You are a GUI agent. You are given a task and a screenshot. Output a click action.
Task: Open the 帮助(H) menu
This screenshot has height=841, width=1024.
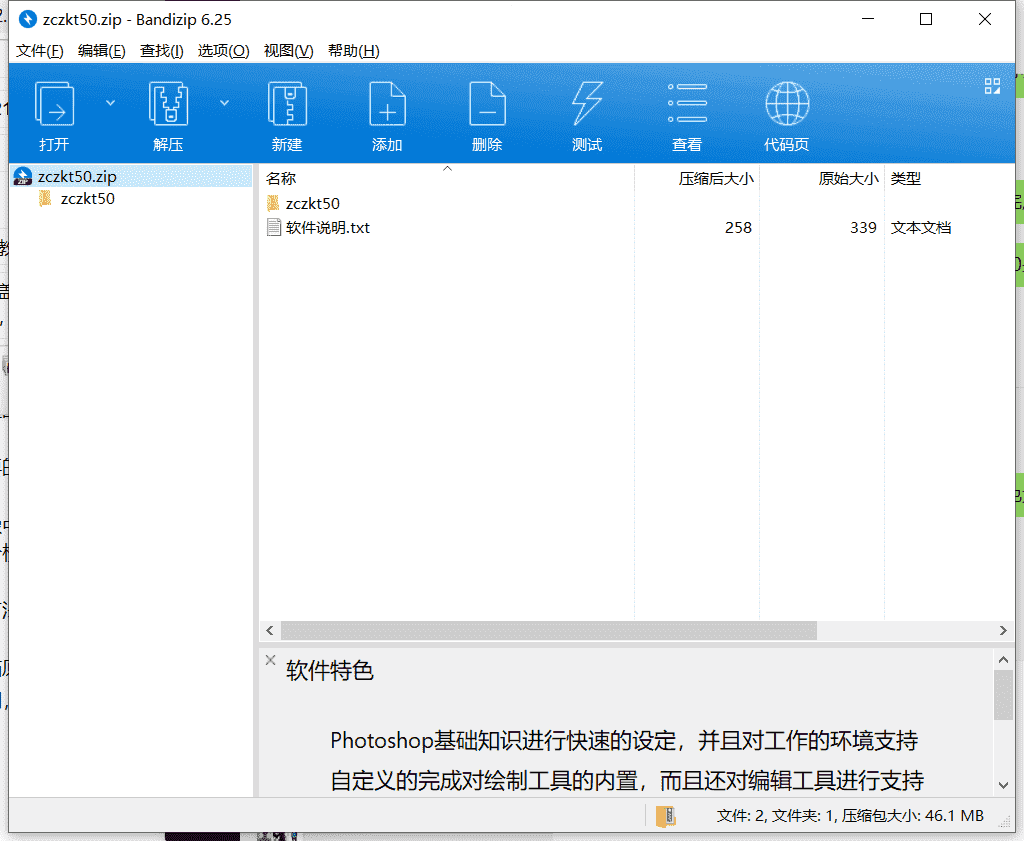pos(353,51)
